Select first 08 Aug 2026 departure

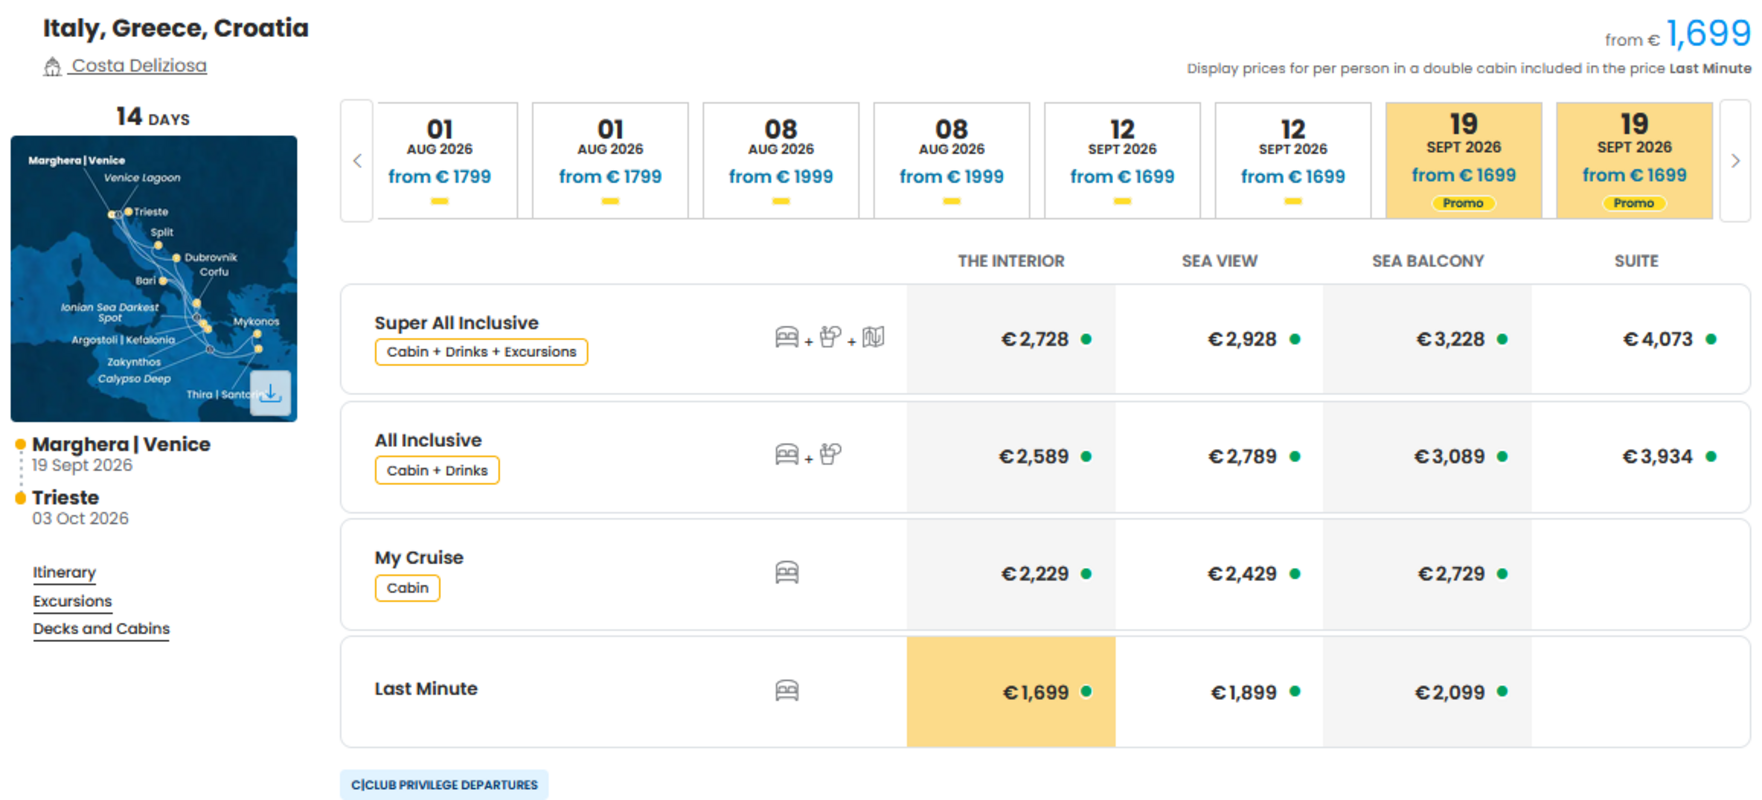click(x=781, y=160)
